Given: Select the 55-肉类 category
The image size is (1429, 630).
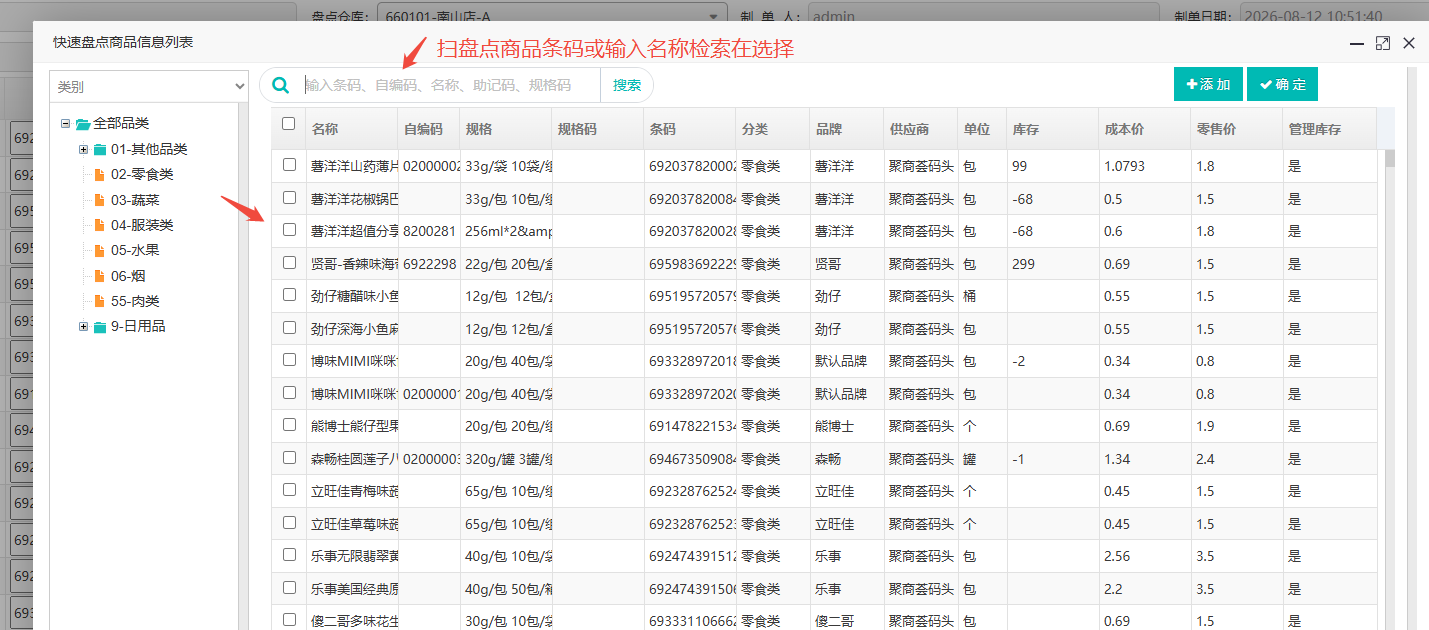Looking at the screenshot, I should click(135, 301).
